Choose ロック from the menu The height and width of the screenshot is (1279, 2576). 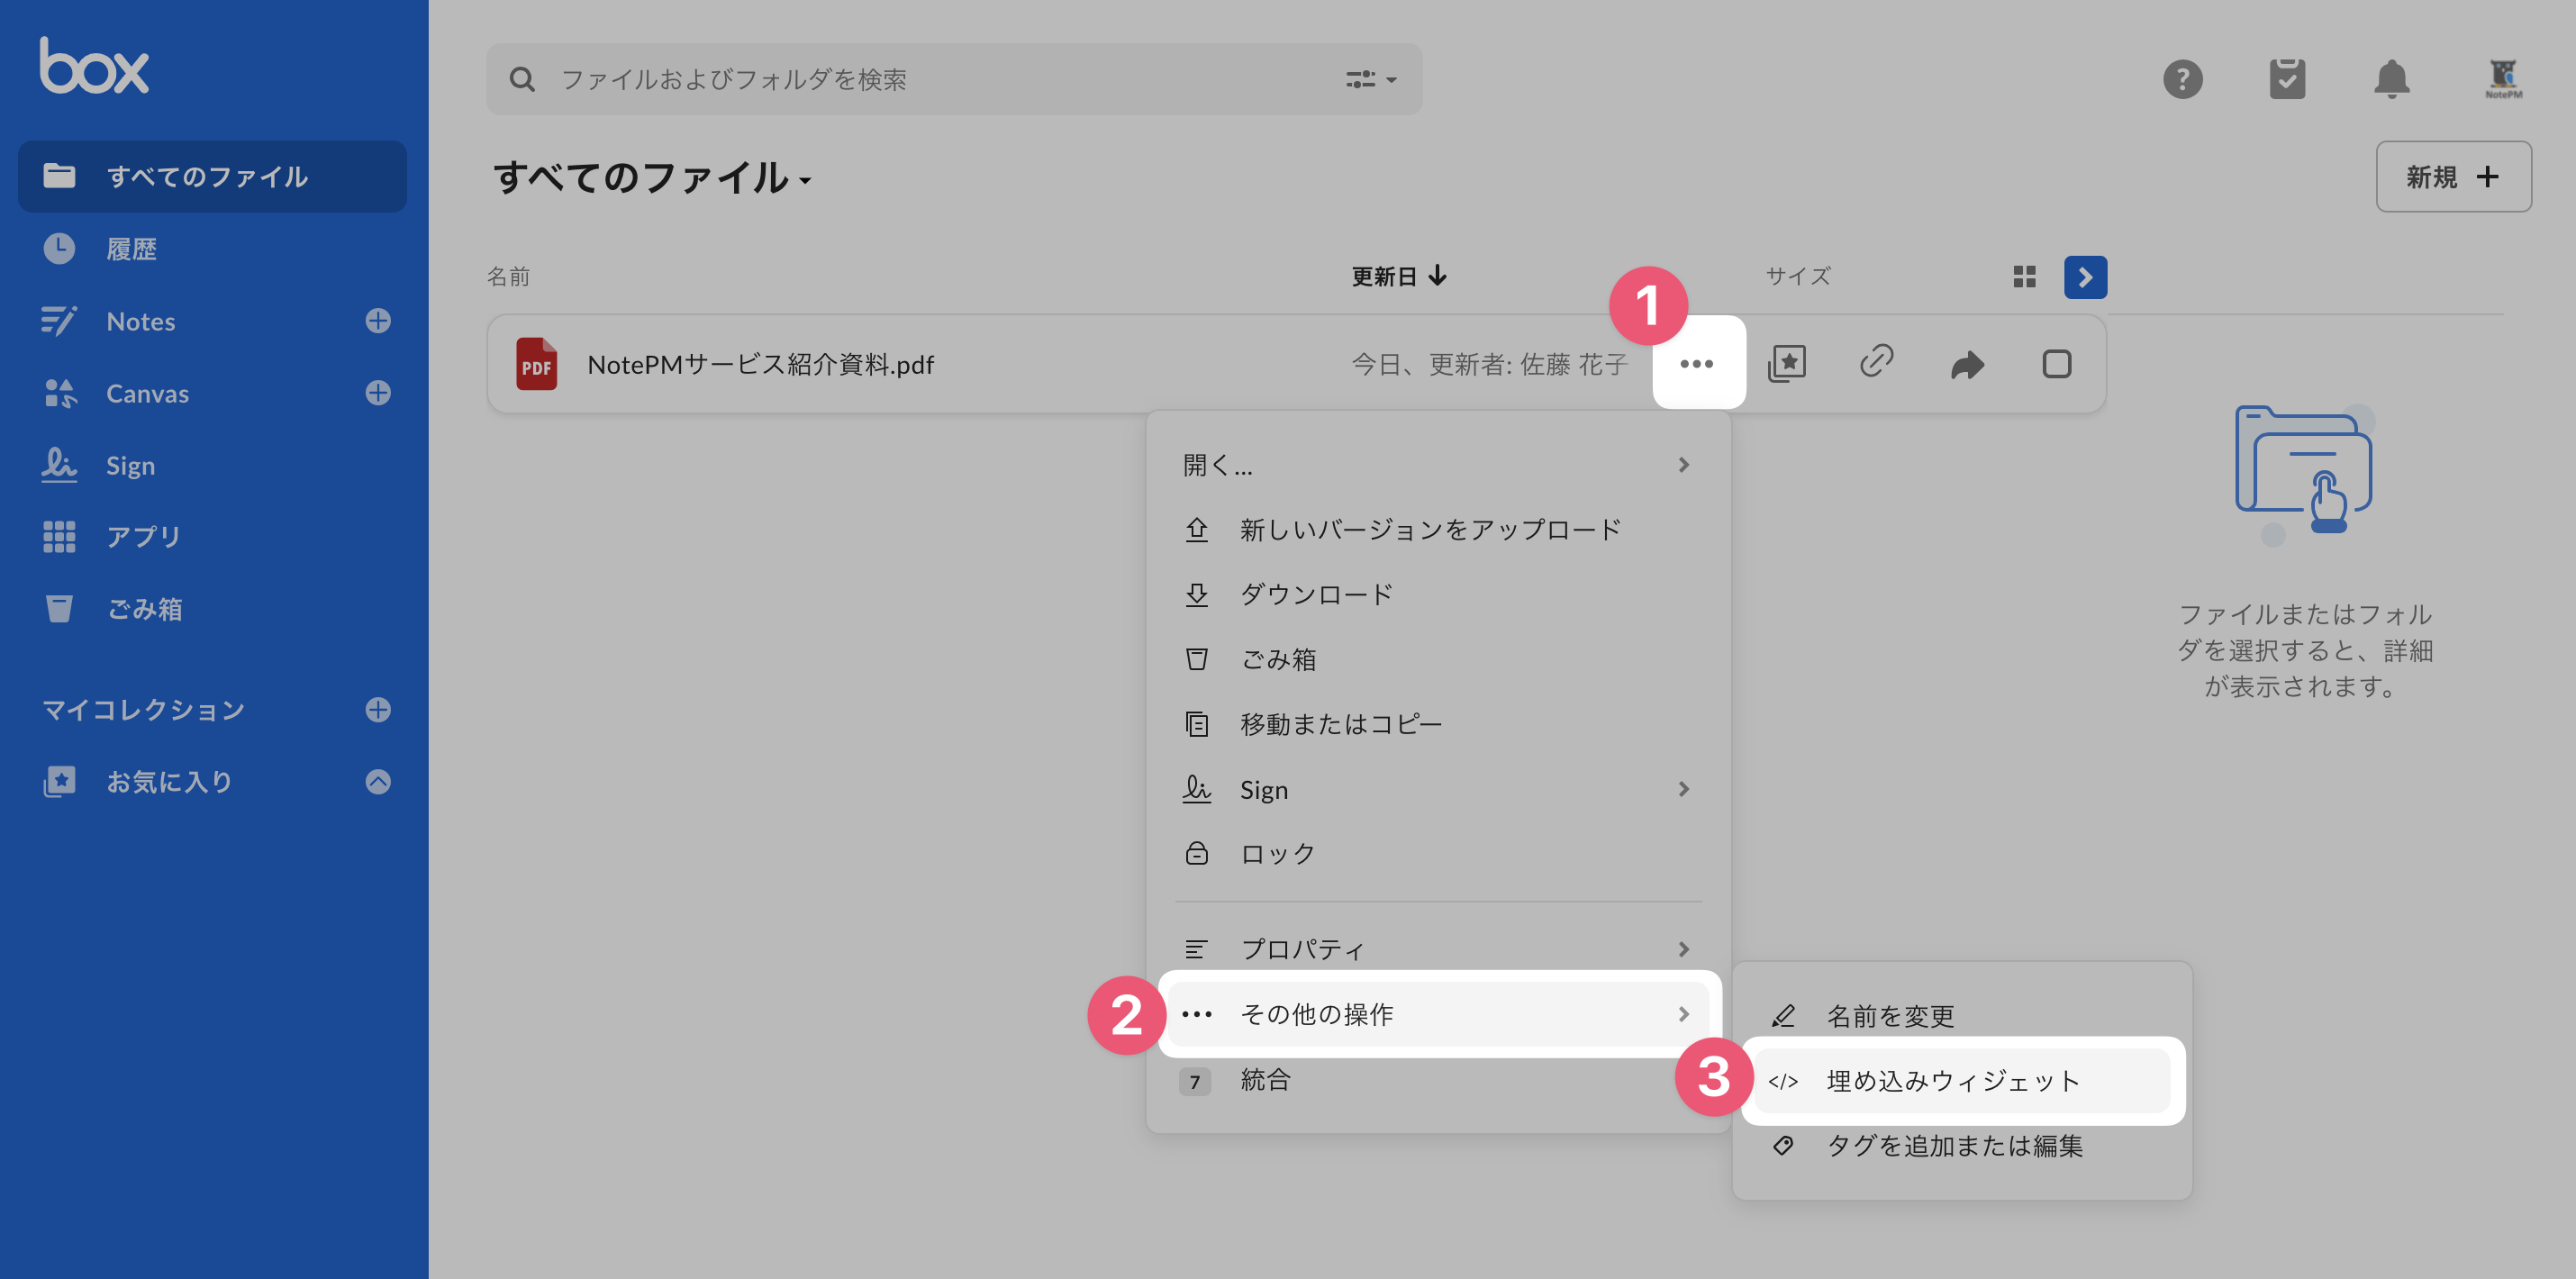click(1438, 854)
